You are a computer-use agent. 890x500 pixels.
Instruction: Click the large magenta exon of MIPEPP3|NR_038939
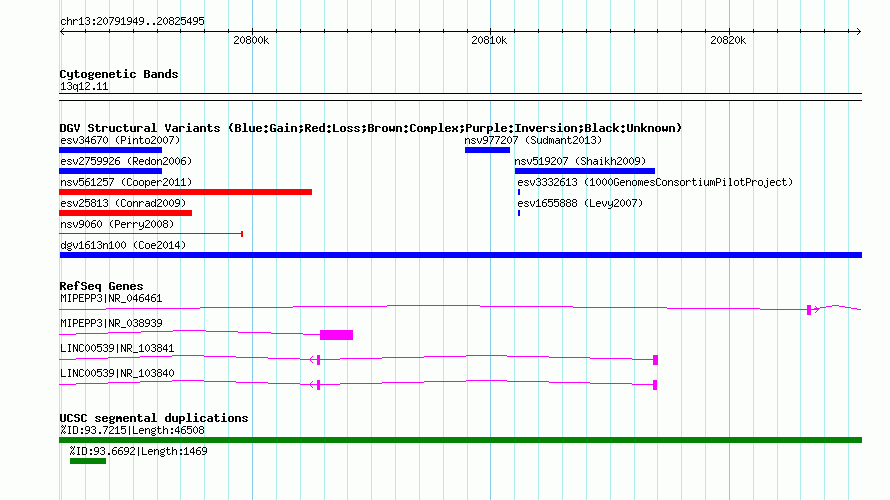point(337,335)
